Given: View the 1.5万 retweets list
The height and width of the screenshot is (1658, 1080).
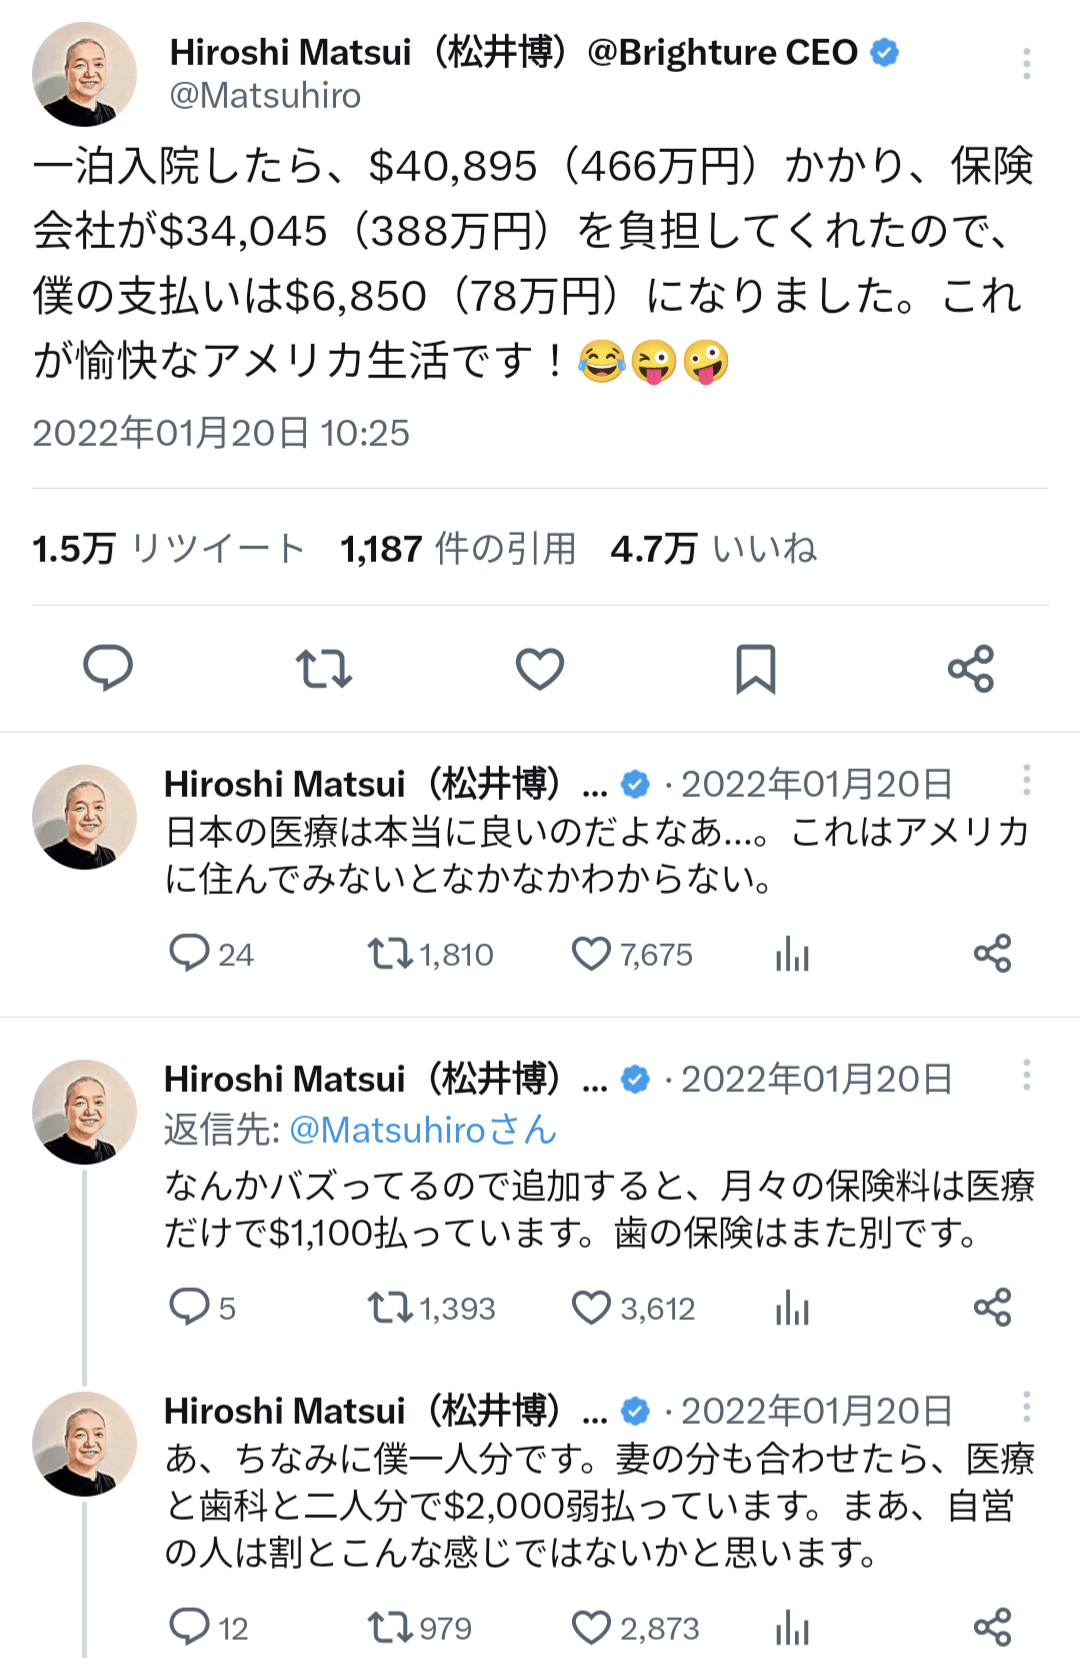Looking at the screenshot, I should (x=168, y=549).
